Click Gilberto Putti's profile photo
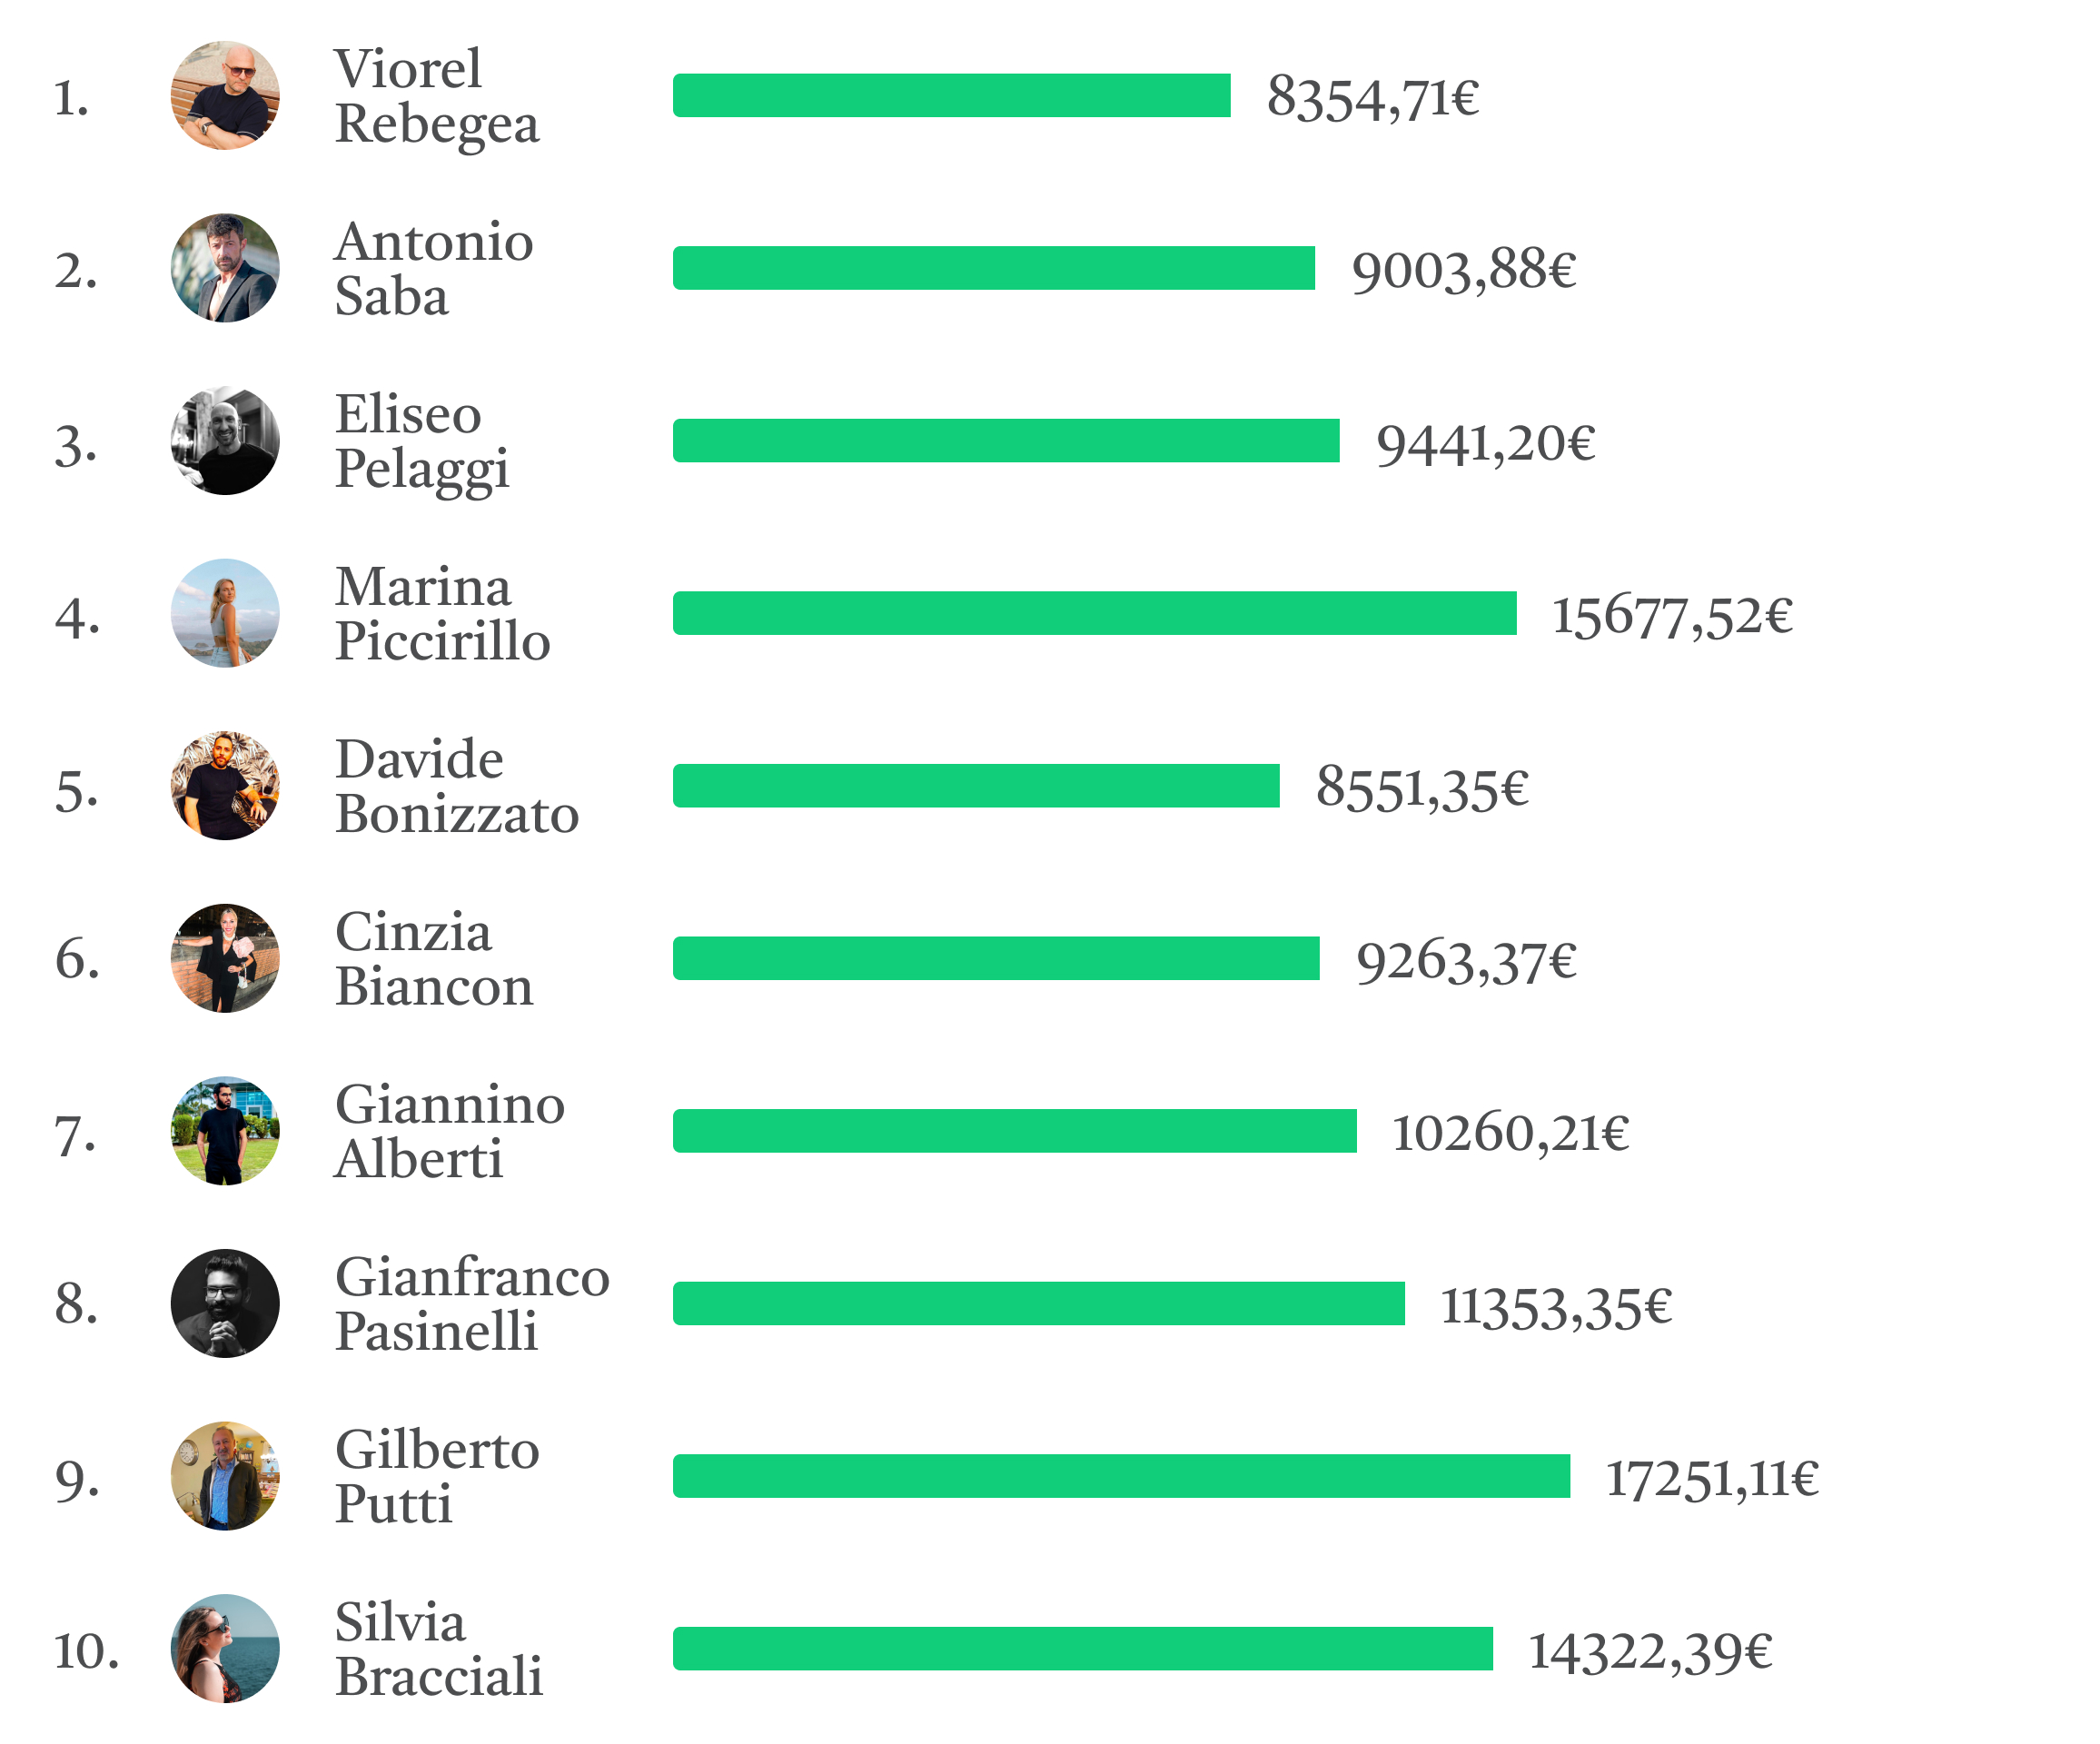Screen dimensions: 2100x1744 [x=225, y=1476]
